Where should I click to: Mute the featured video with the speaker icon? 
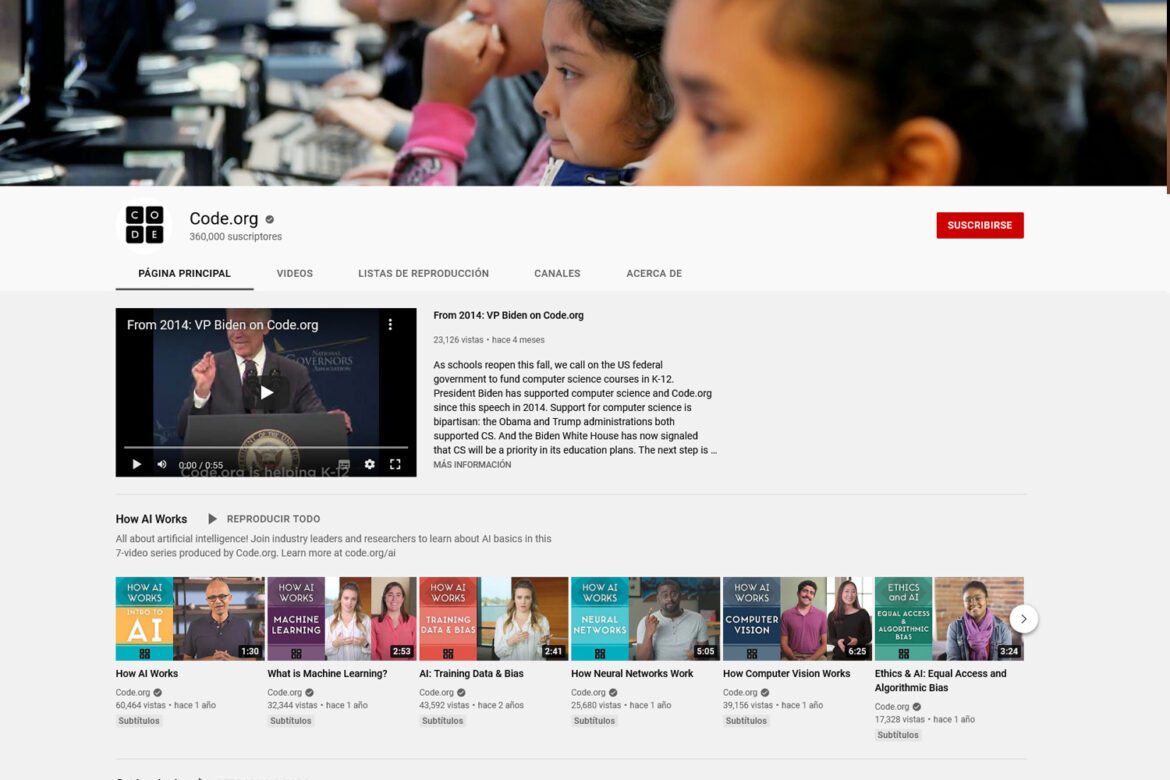point(162,464)
